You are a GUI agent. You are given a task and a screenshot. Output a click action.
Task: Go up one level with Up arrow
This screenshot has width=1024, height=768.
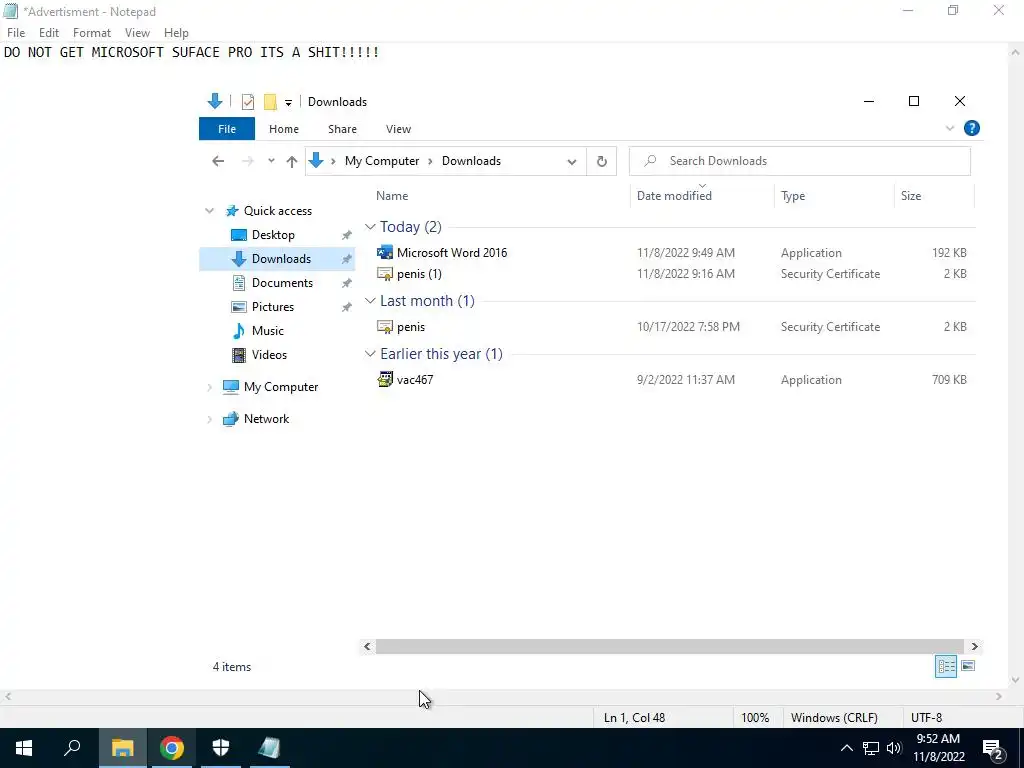click(291, 161)
